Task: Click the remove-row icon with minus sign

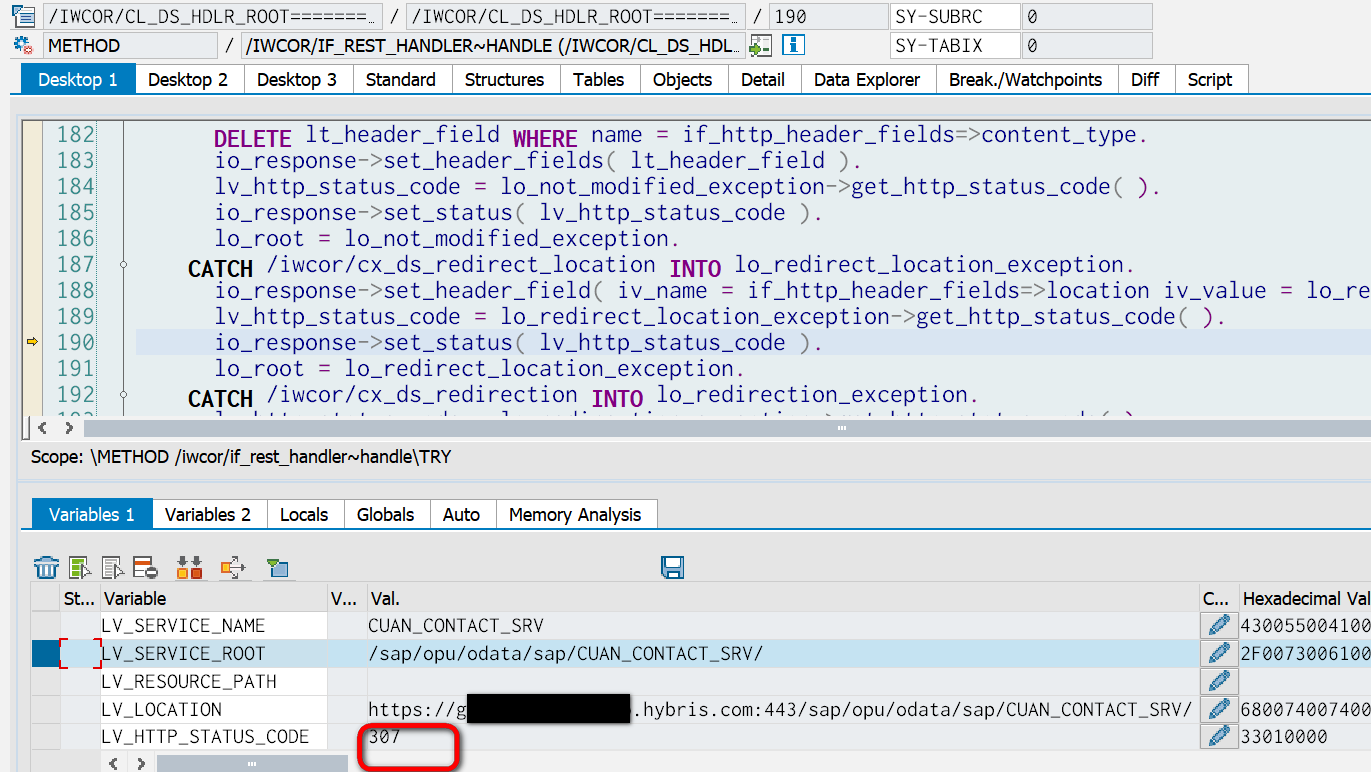Action: pos(145,568)
